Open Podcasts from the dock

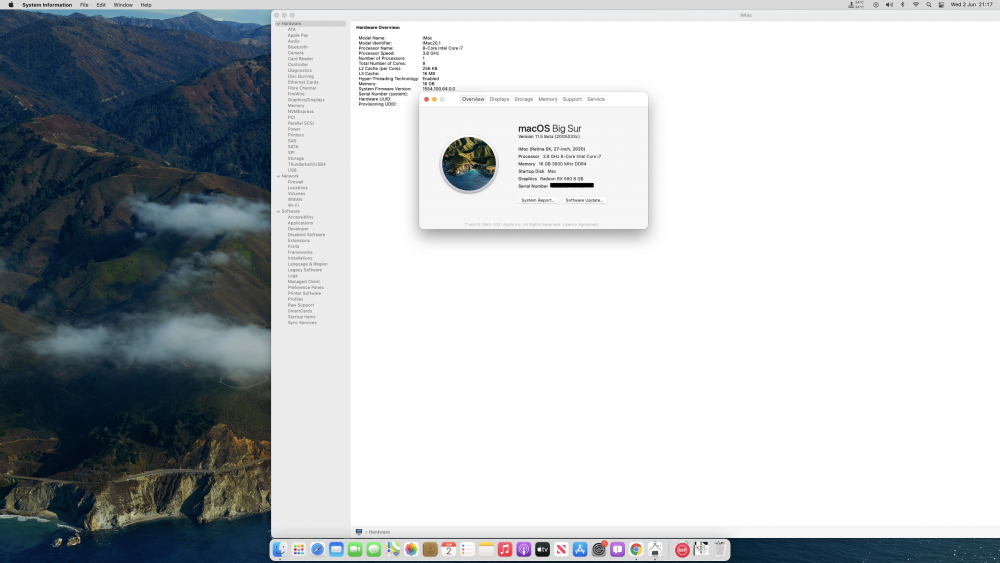(x=524, y=549)
